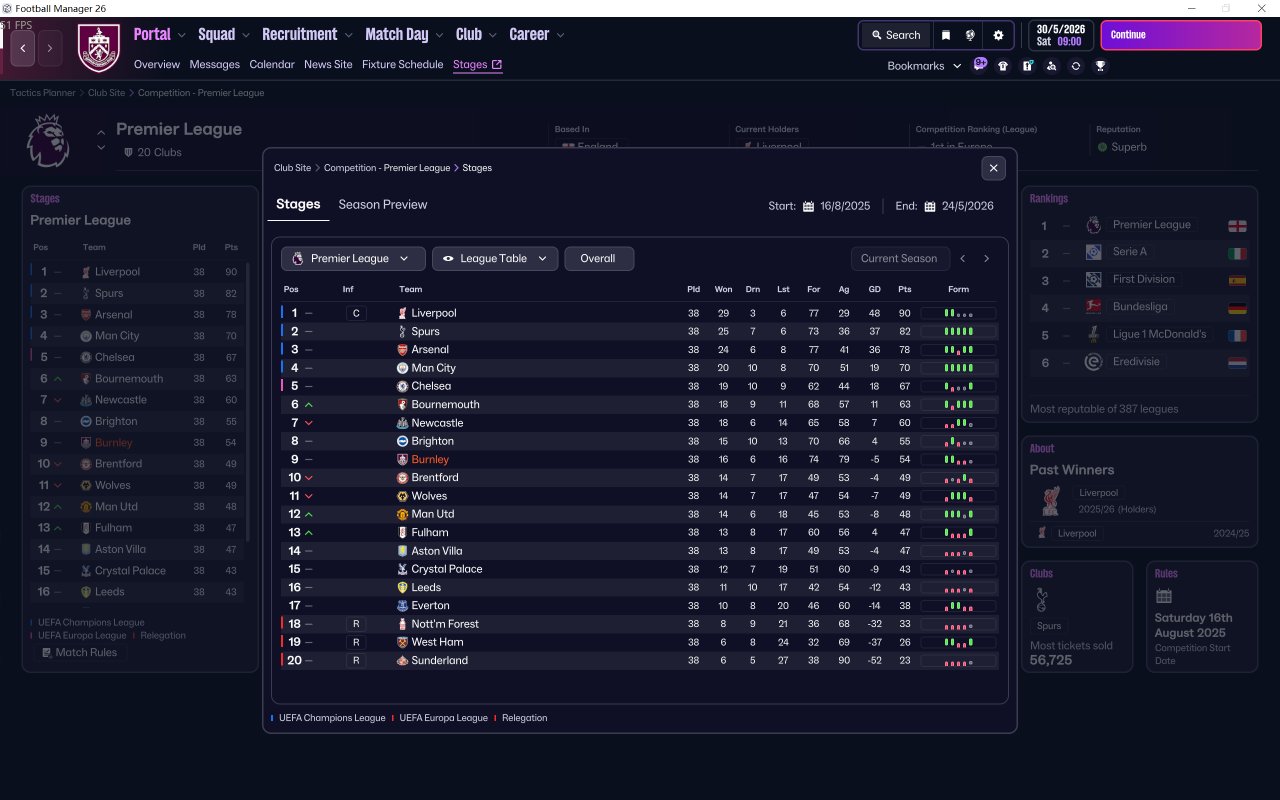Switch to the Season Preview tab
The height and width of the screenshot is (800, 1280).
[383, 205]
